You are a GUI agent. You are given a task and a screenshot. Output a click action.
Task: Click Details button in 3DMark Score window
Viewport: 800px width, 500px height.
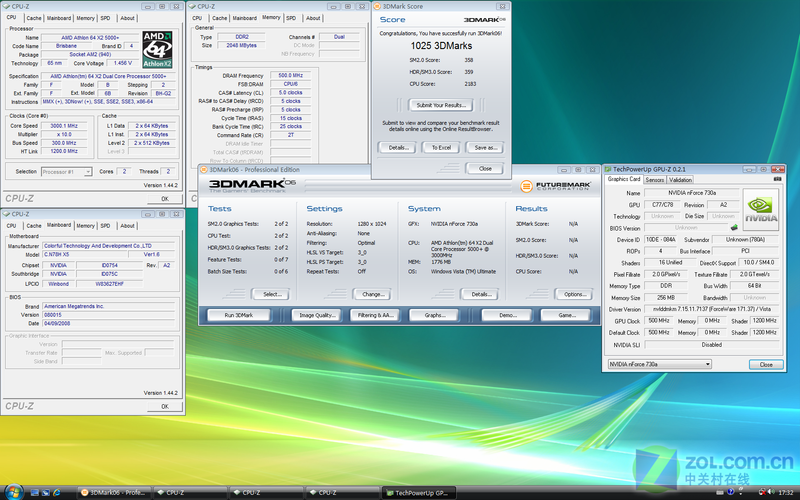(x=398, y=147)
